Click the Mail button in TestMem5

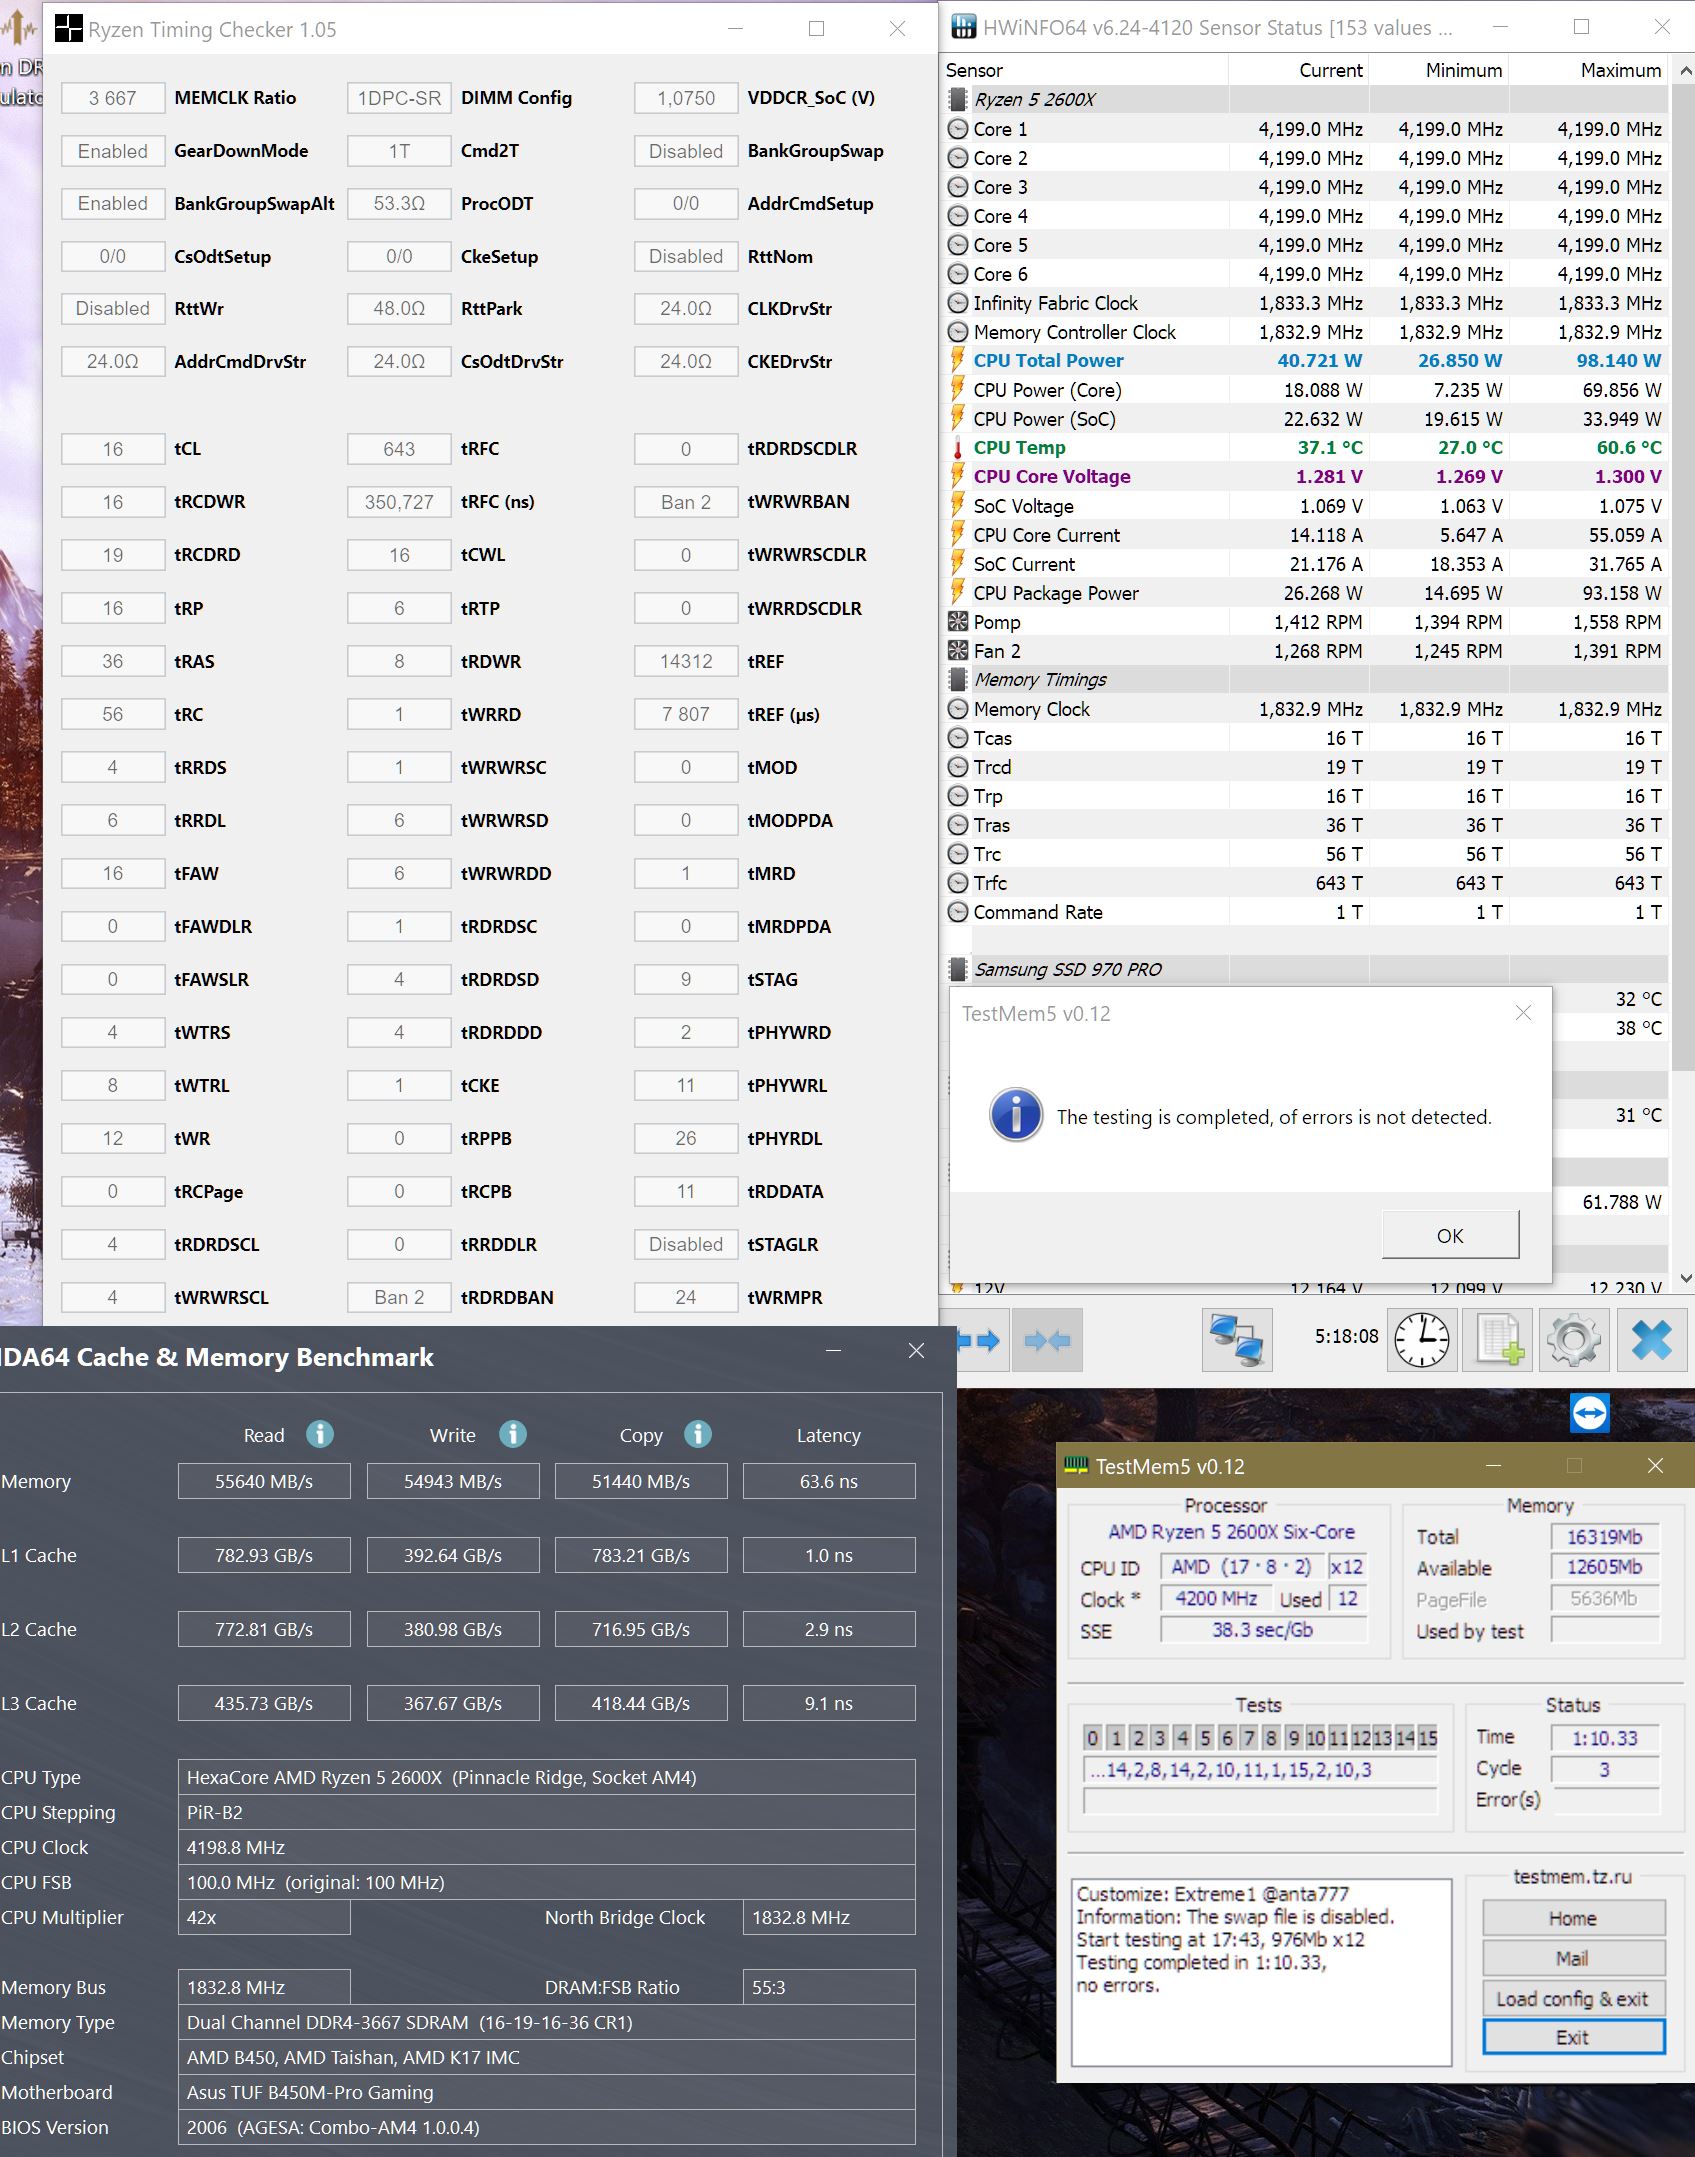[1573, 1958]
